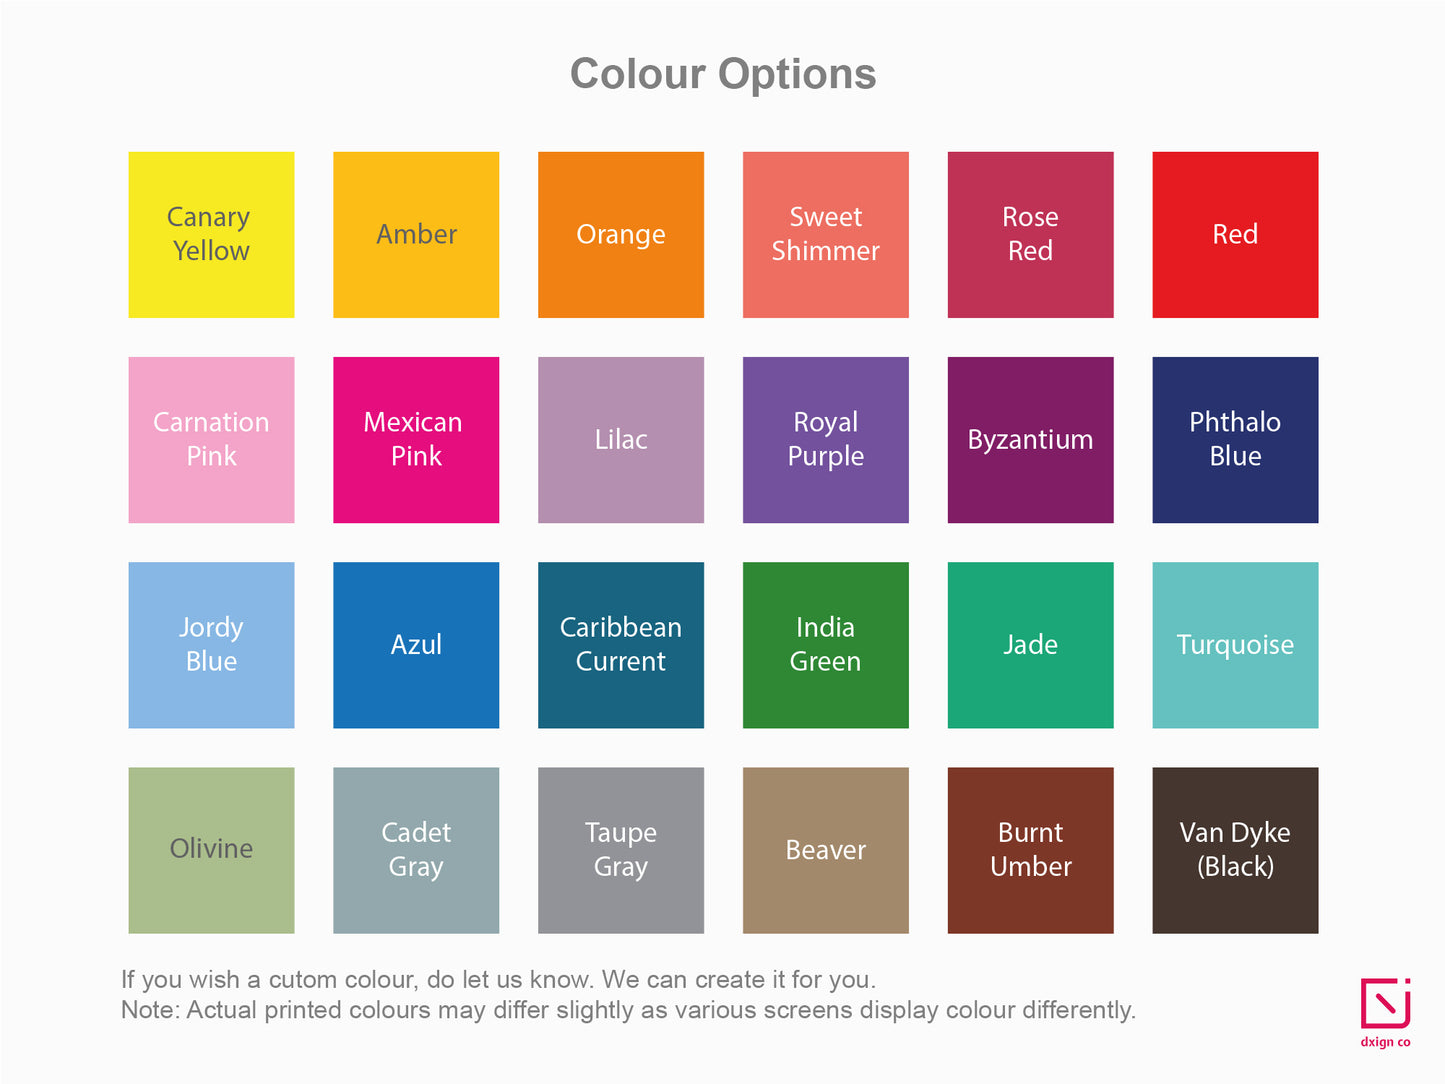Pick the Carnation Pink swatch
The image size is (1445, 1084).
click(211, 440)
